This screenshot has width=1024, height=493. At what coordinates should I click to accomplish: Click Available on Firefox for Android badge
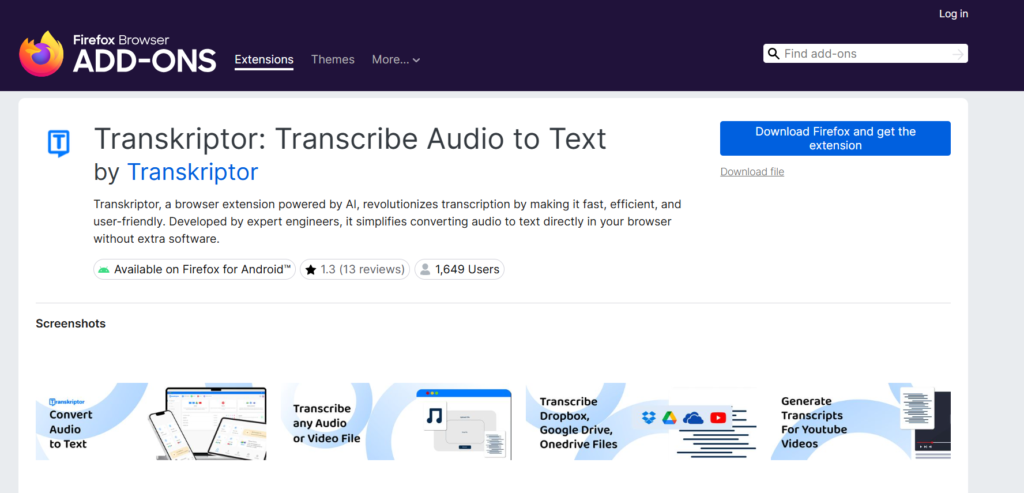point(195,269)
